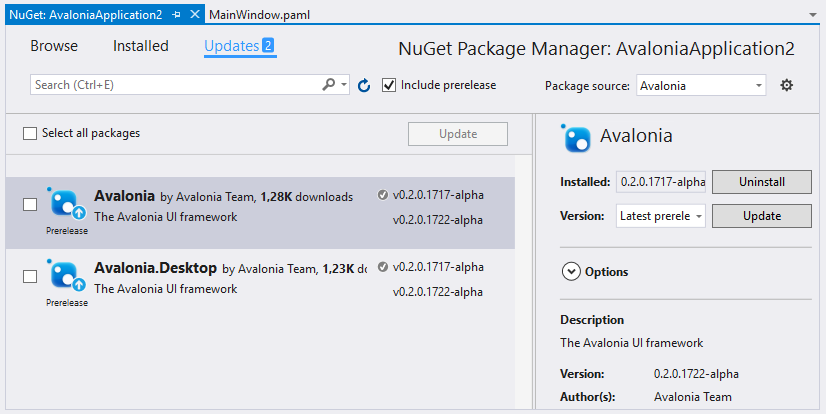Switch to the Browse tab

tap(54, 46)
